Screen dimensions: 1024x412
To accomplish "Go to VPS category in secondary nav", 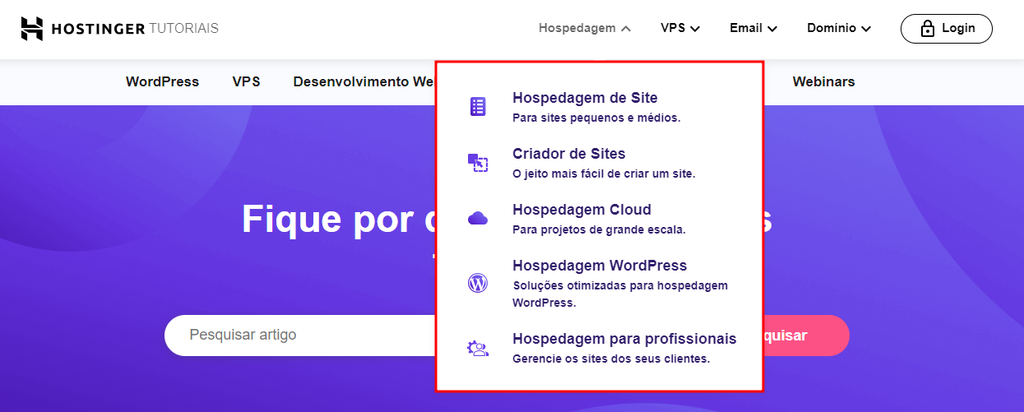I will 246,82.
